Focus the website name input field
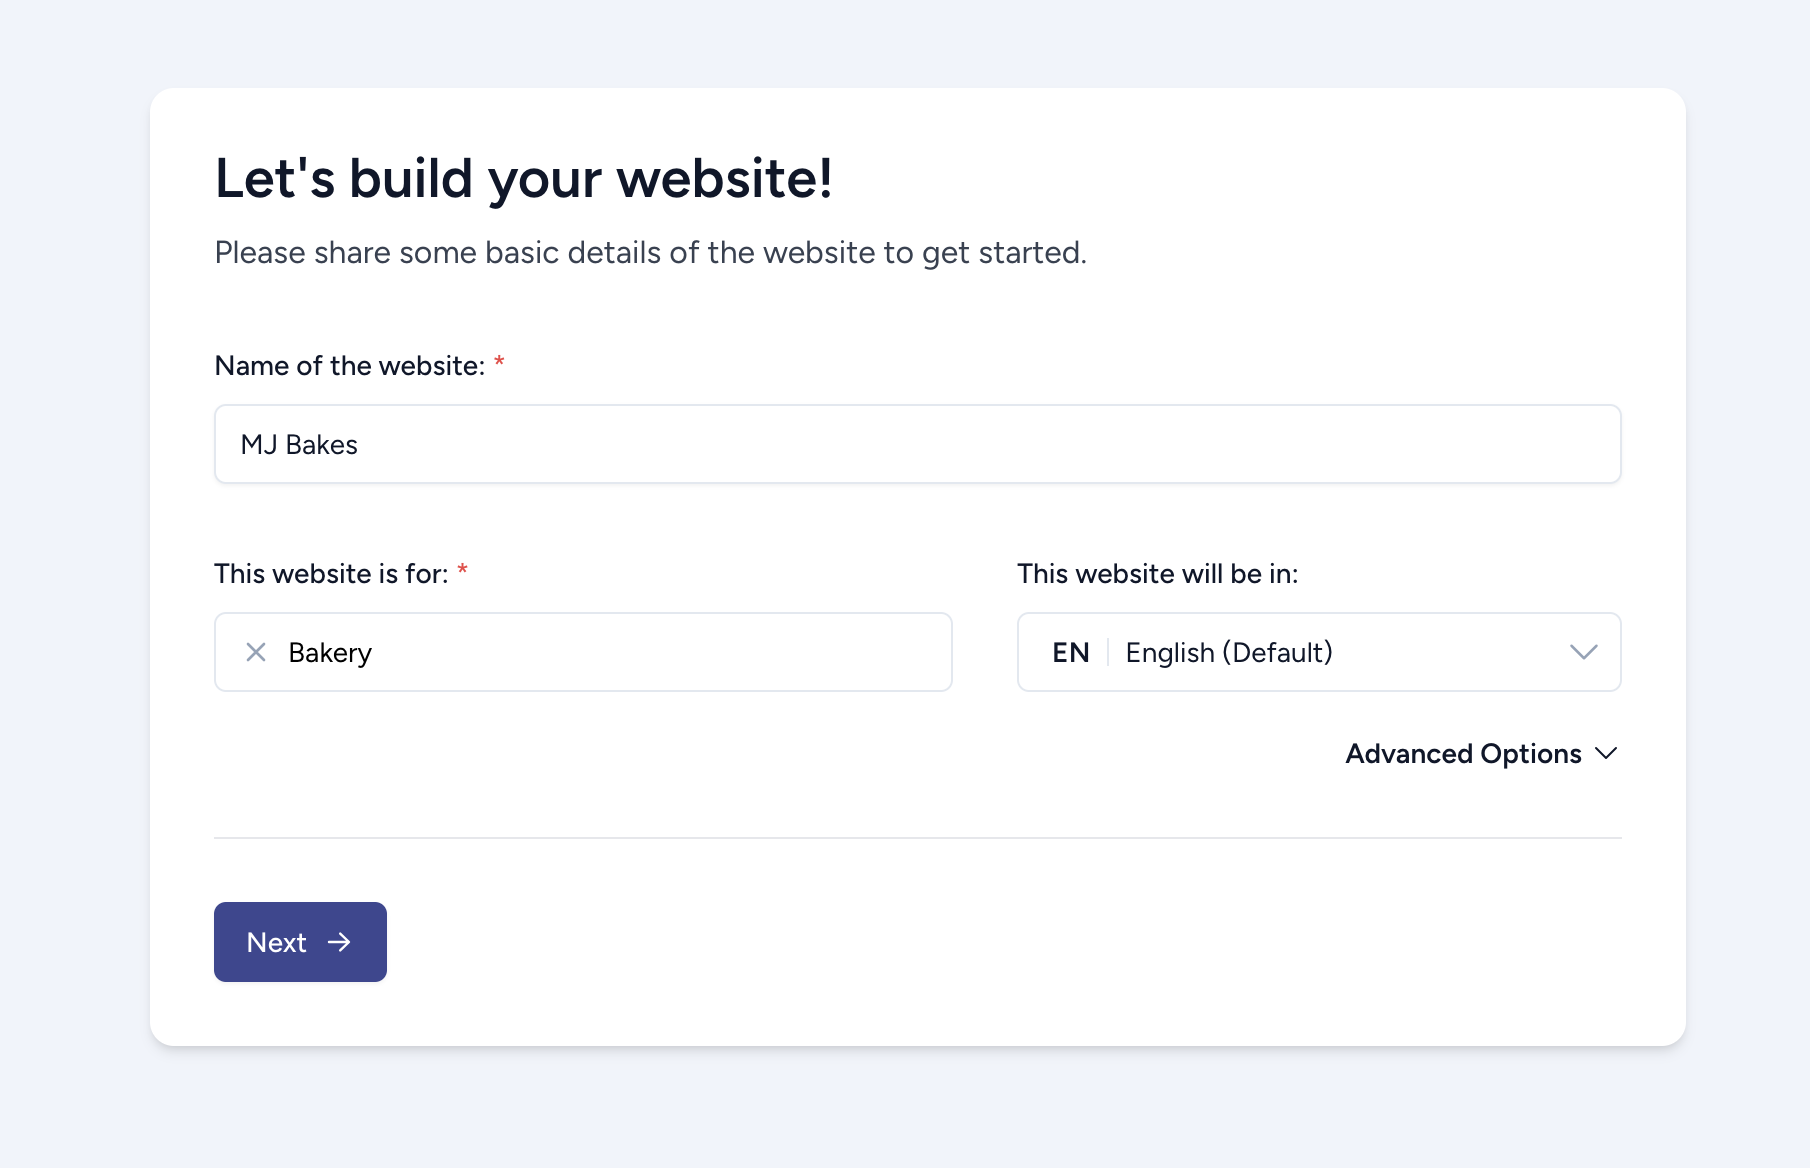Image resolution: width=1810 pixels, height=1168 pixels. [917, 444]
